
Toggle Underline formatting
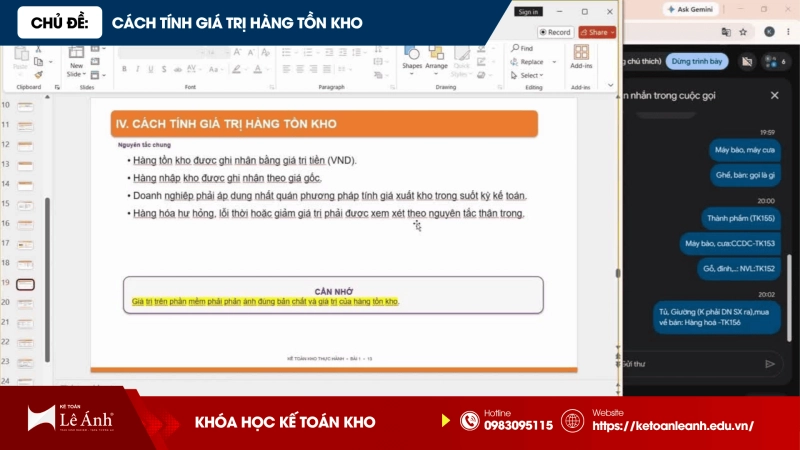point(151,69)
